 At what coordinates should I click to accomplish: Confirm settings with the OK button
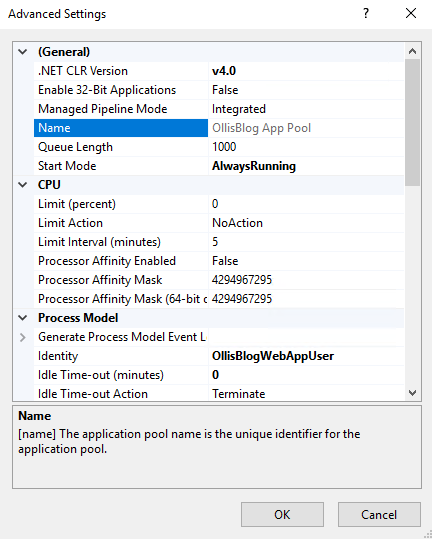[x=282, y=515]
